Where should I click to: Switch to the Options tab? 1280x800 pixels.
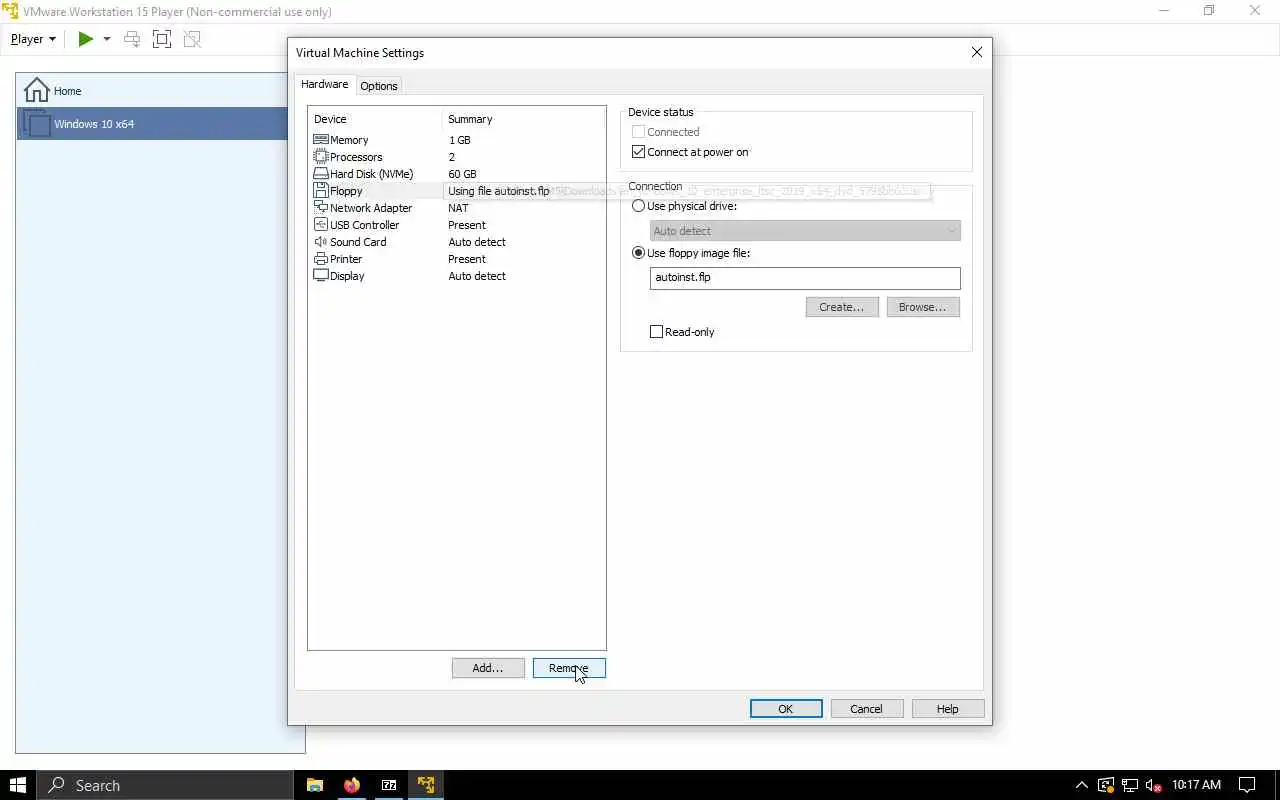coord(379,86)
